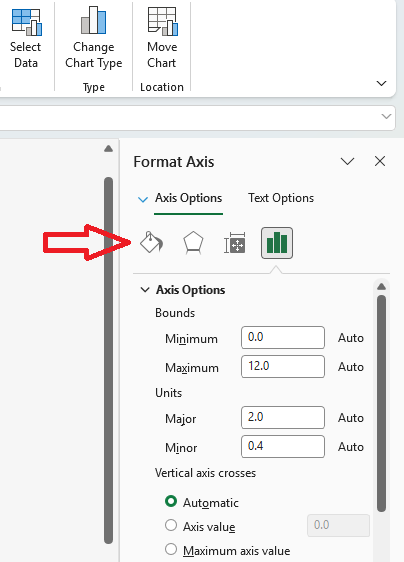Click the Move Chart icon
This screenshot has width=404, height=562.
(162, 22)
